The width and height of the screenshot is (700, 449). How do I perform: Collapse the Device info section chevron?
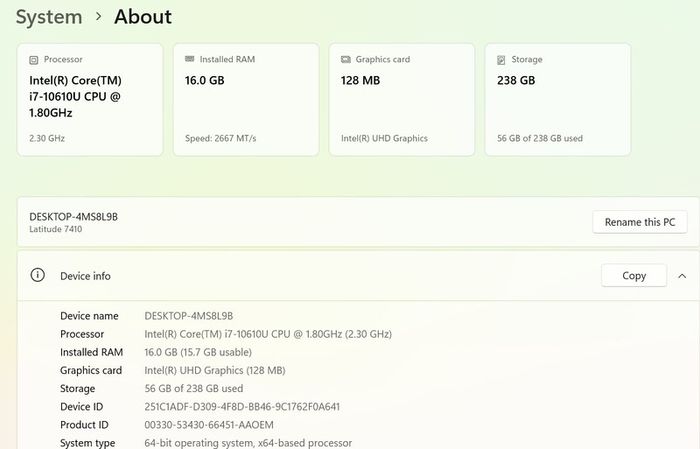pos(682,276)
